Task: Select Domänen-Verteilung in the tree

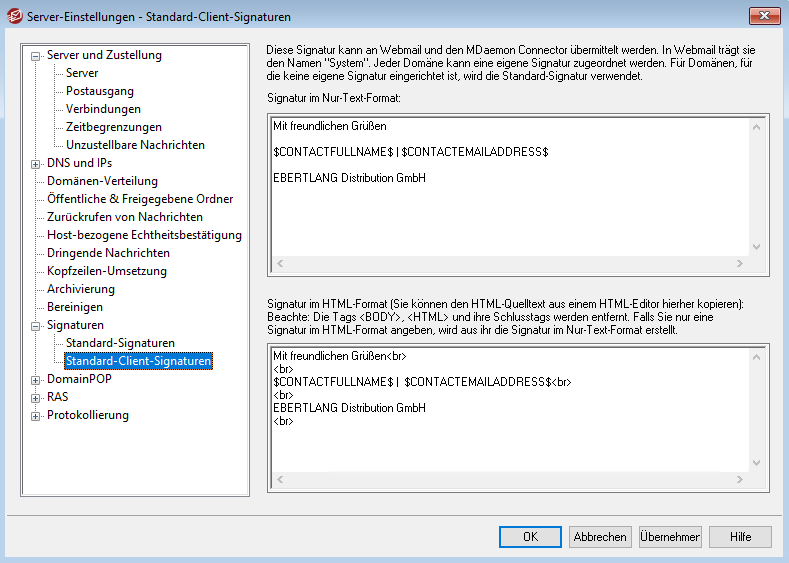Action: coord(102,181)
